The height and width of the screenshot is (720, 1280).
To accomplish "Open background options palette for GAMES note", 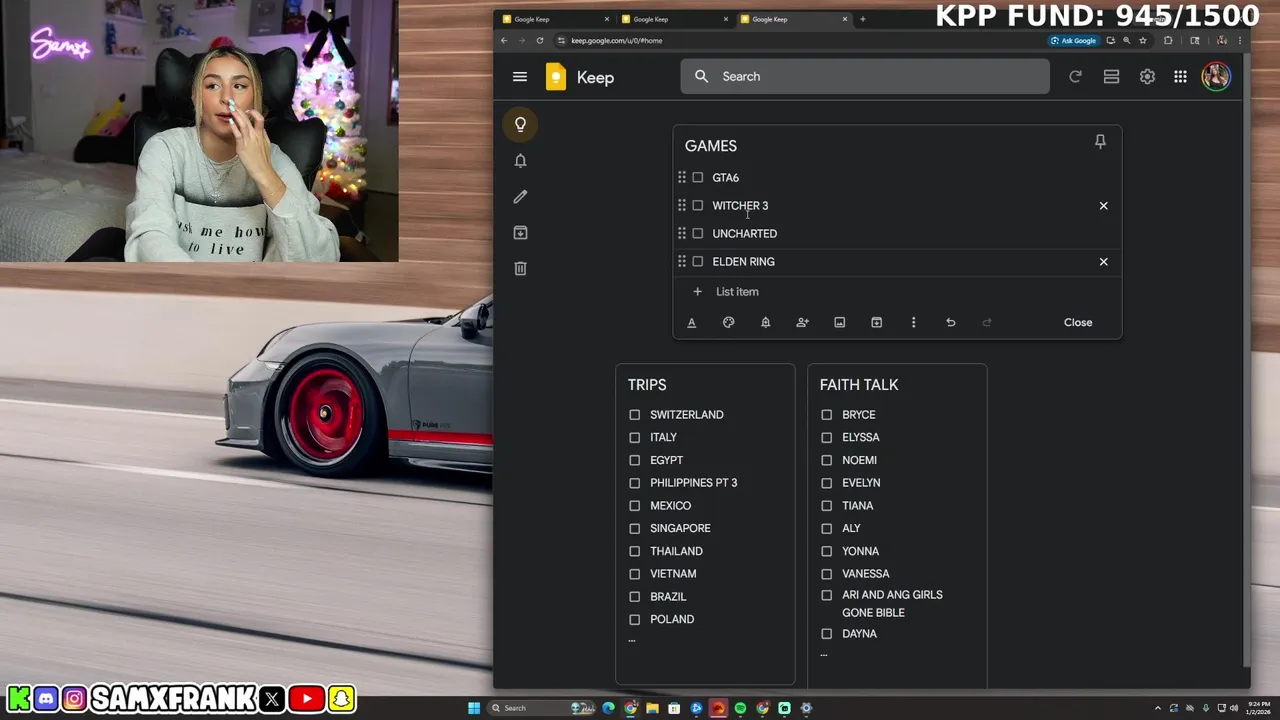I will [728, 322].
